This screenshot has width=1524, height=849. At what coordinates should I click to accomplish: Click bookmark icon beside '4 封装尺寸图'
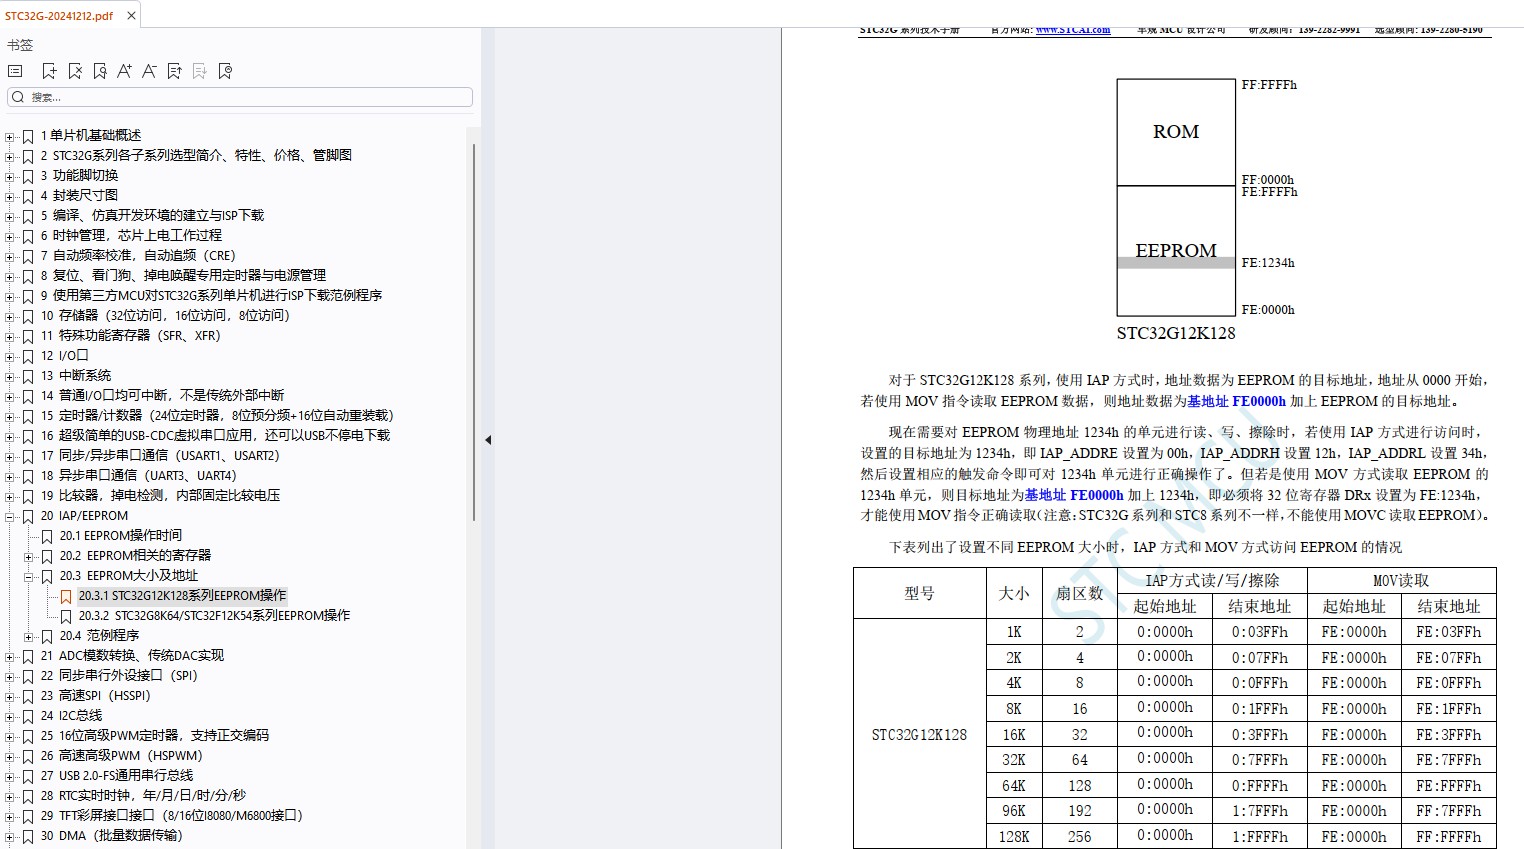tap(28, 196)
